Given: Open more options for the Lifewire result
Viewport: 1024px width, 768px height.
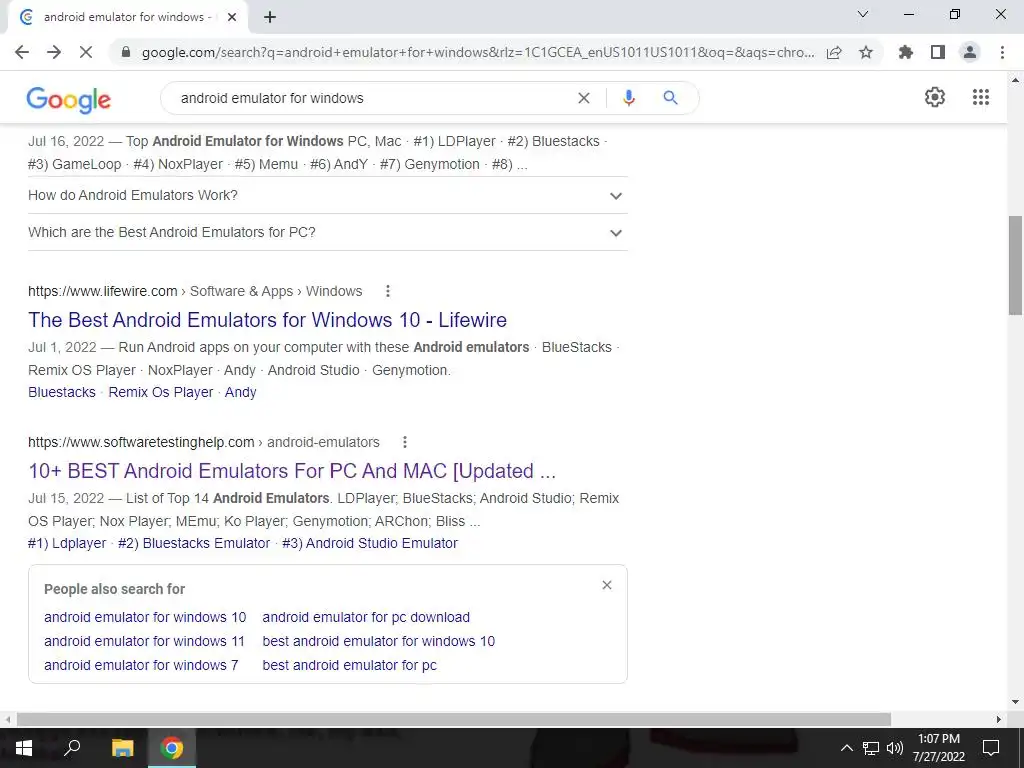Looking at the screenshot, I should point(388,291).
